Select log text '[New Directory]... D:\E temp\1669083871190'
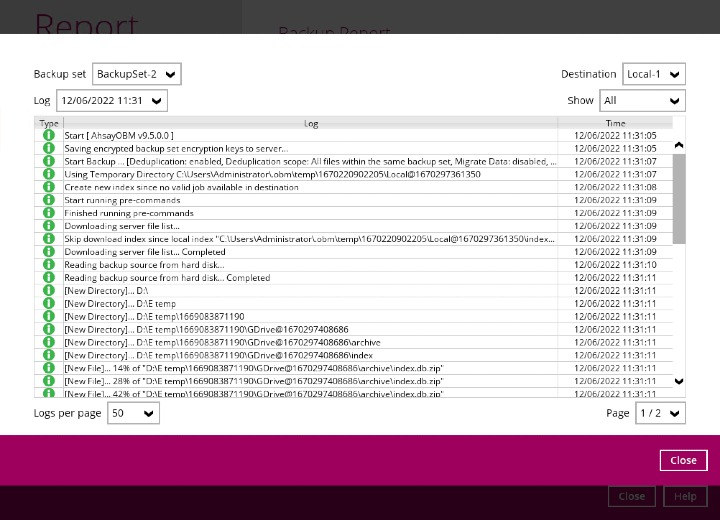720x520 pixels. [x=154, y=317]
